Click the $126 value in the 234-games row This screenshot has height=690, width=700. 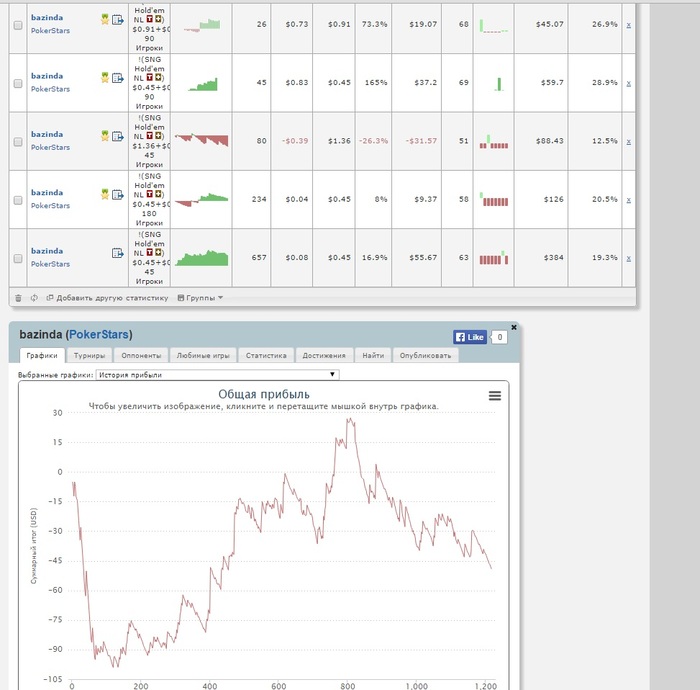tap(554, 199)
